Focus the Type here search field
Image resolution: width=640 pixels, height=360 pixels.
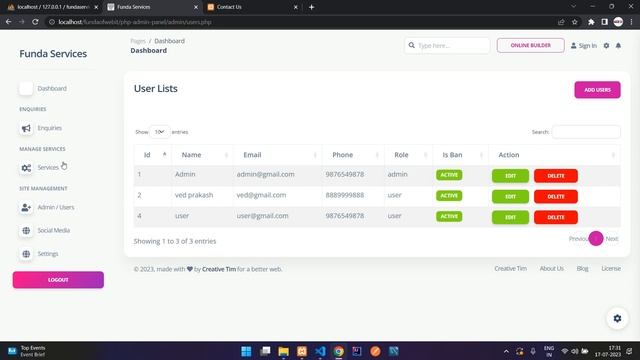447,45
